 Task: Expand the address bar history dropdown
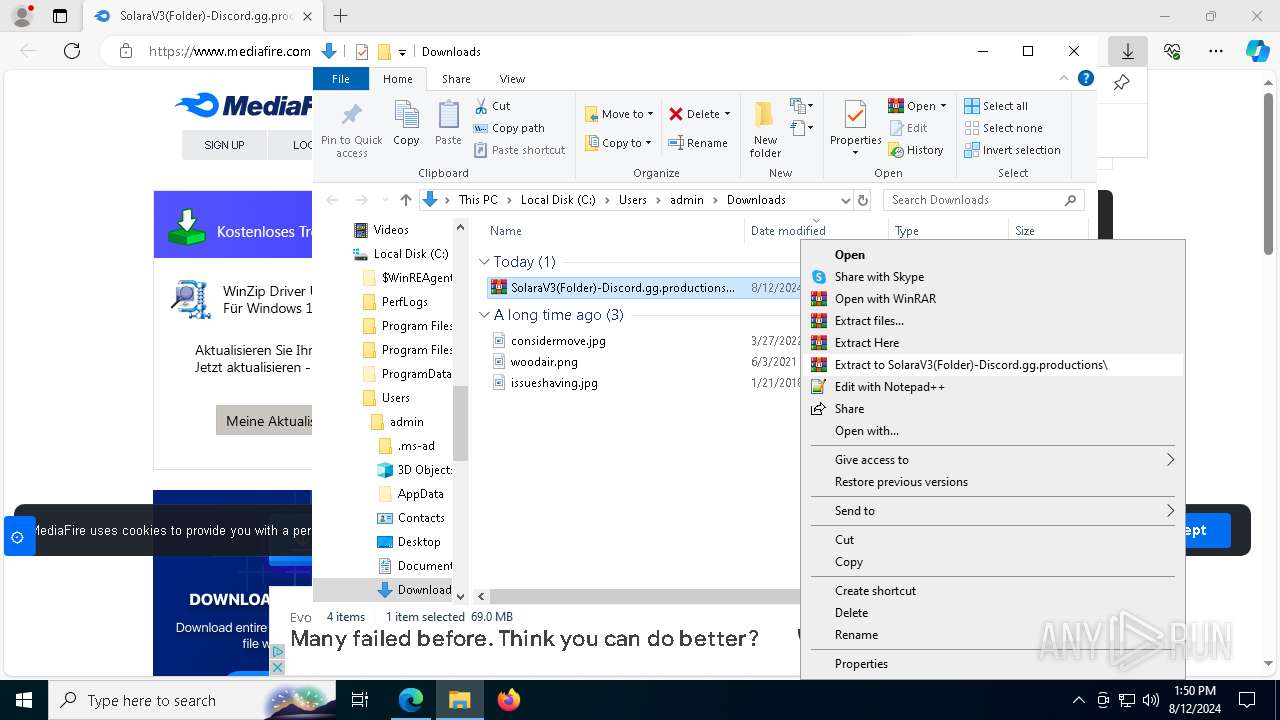(845, 200)
